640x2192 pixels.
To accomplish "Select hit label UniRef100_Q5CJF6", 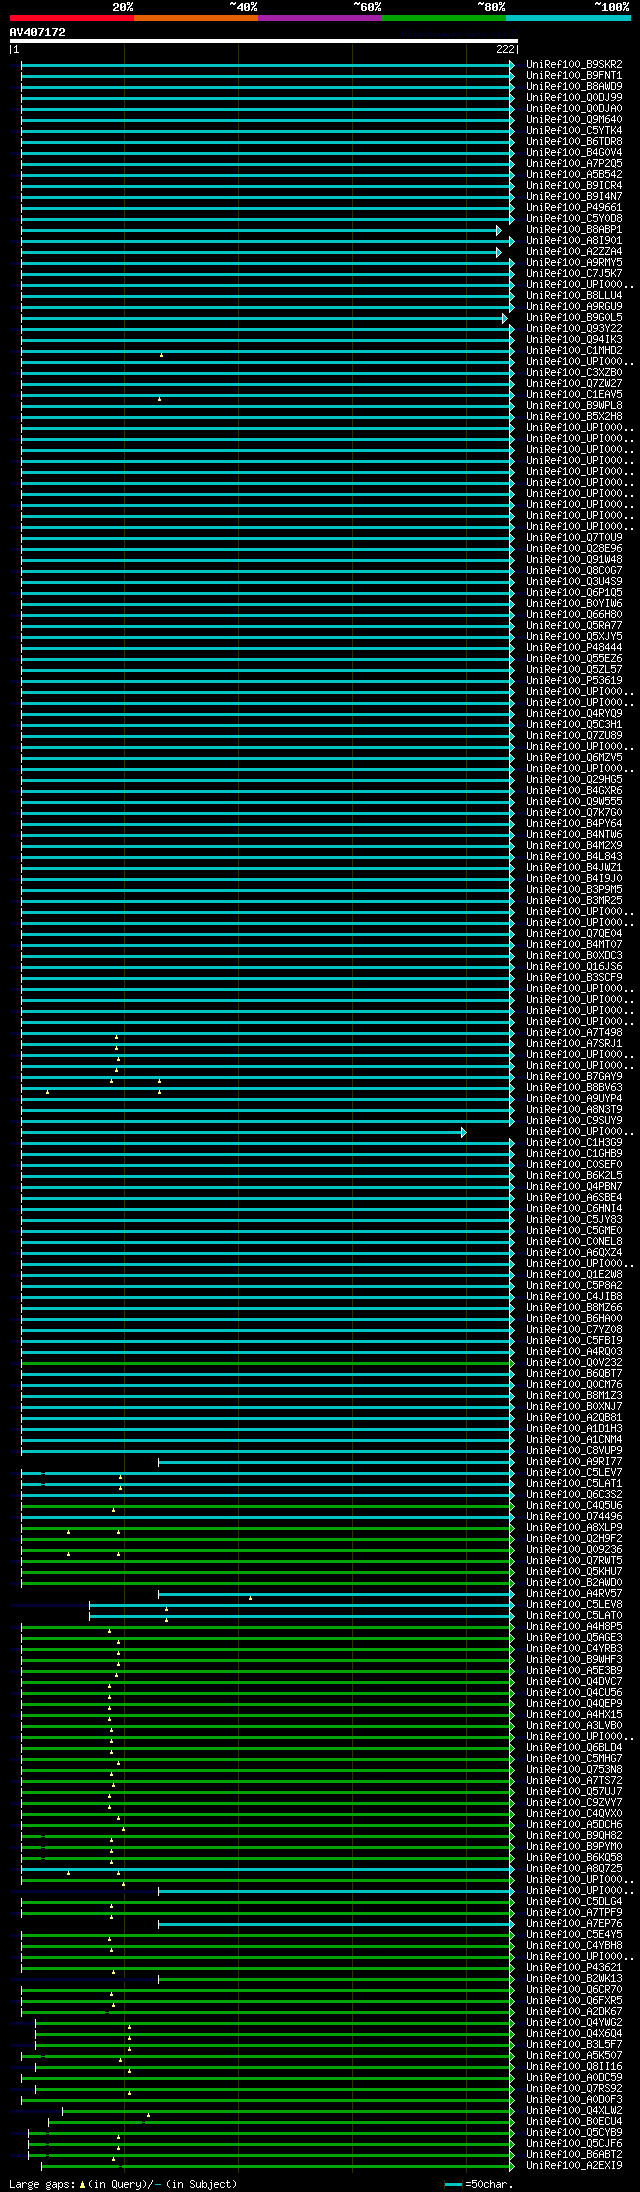I will (574, 2144).
